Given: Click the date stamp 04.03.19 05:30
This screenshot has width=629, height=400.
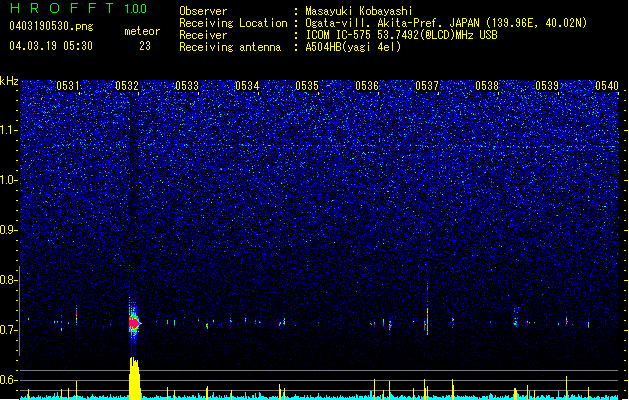Looking at the screenshot, I should [51, 46].
